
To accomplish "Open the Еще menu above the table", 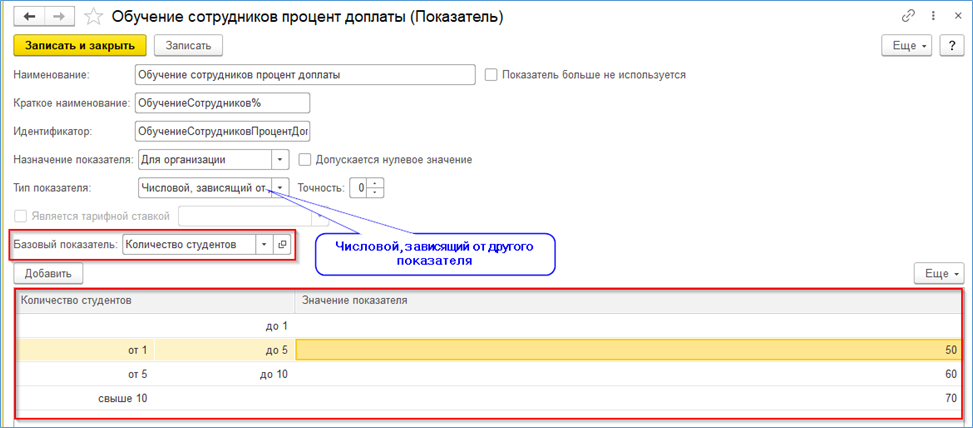I will point(939,273).
